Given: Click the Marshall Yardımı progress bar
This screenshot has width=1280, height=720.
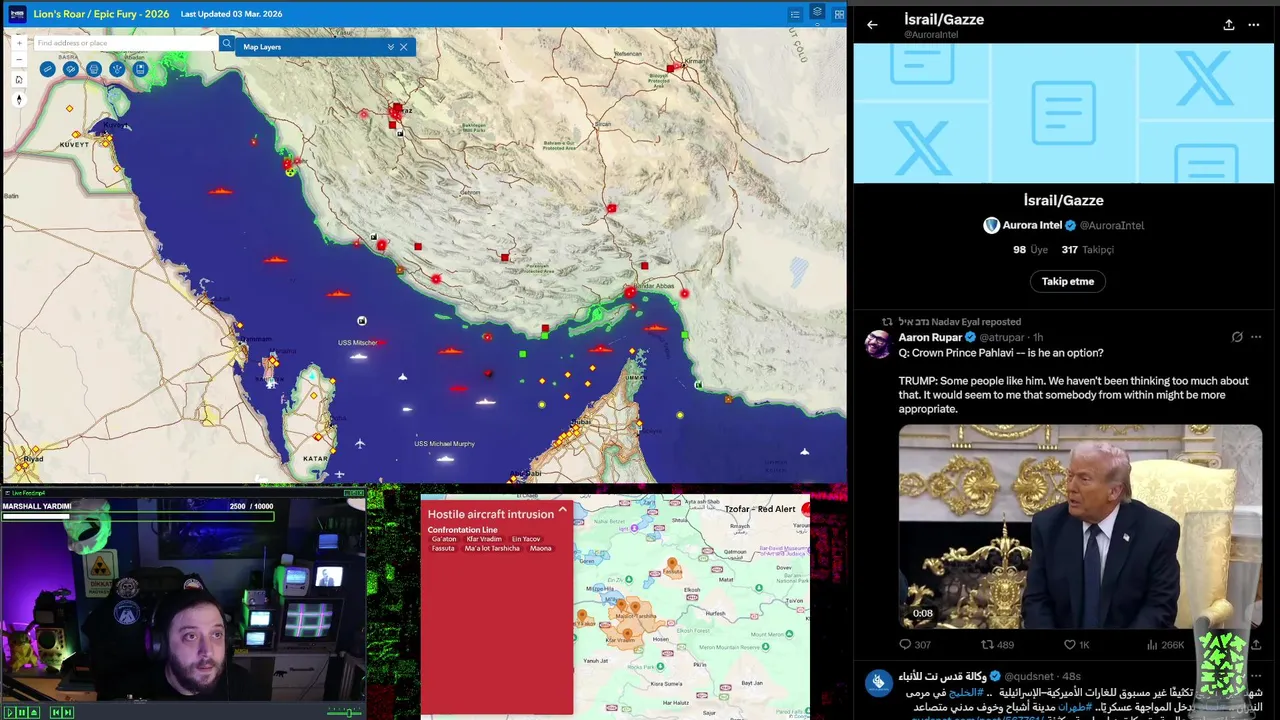Looking at the screenshot, I should pyautogui.click(x=137, y=516).
